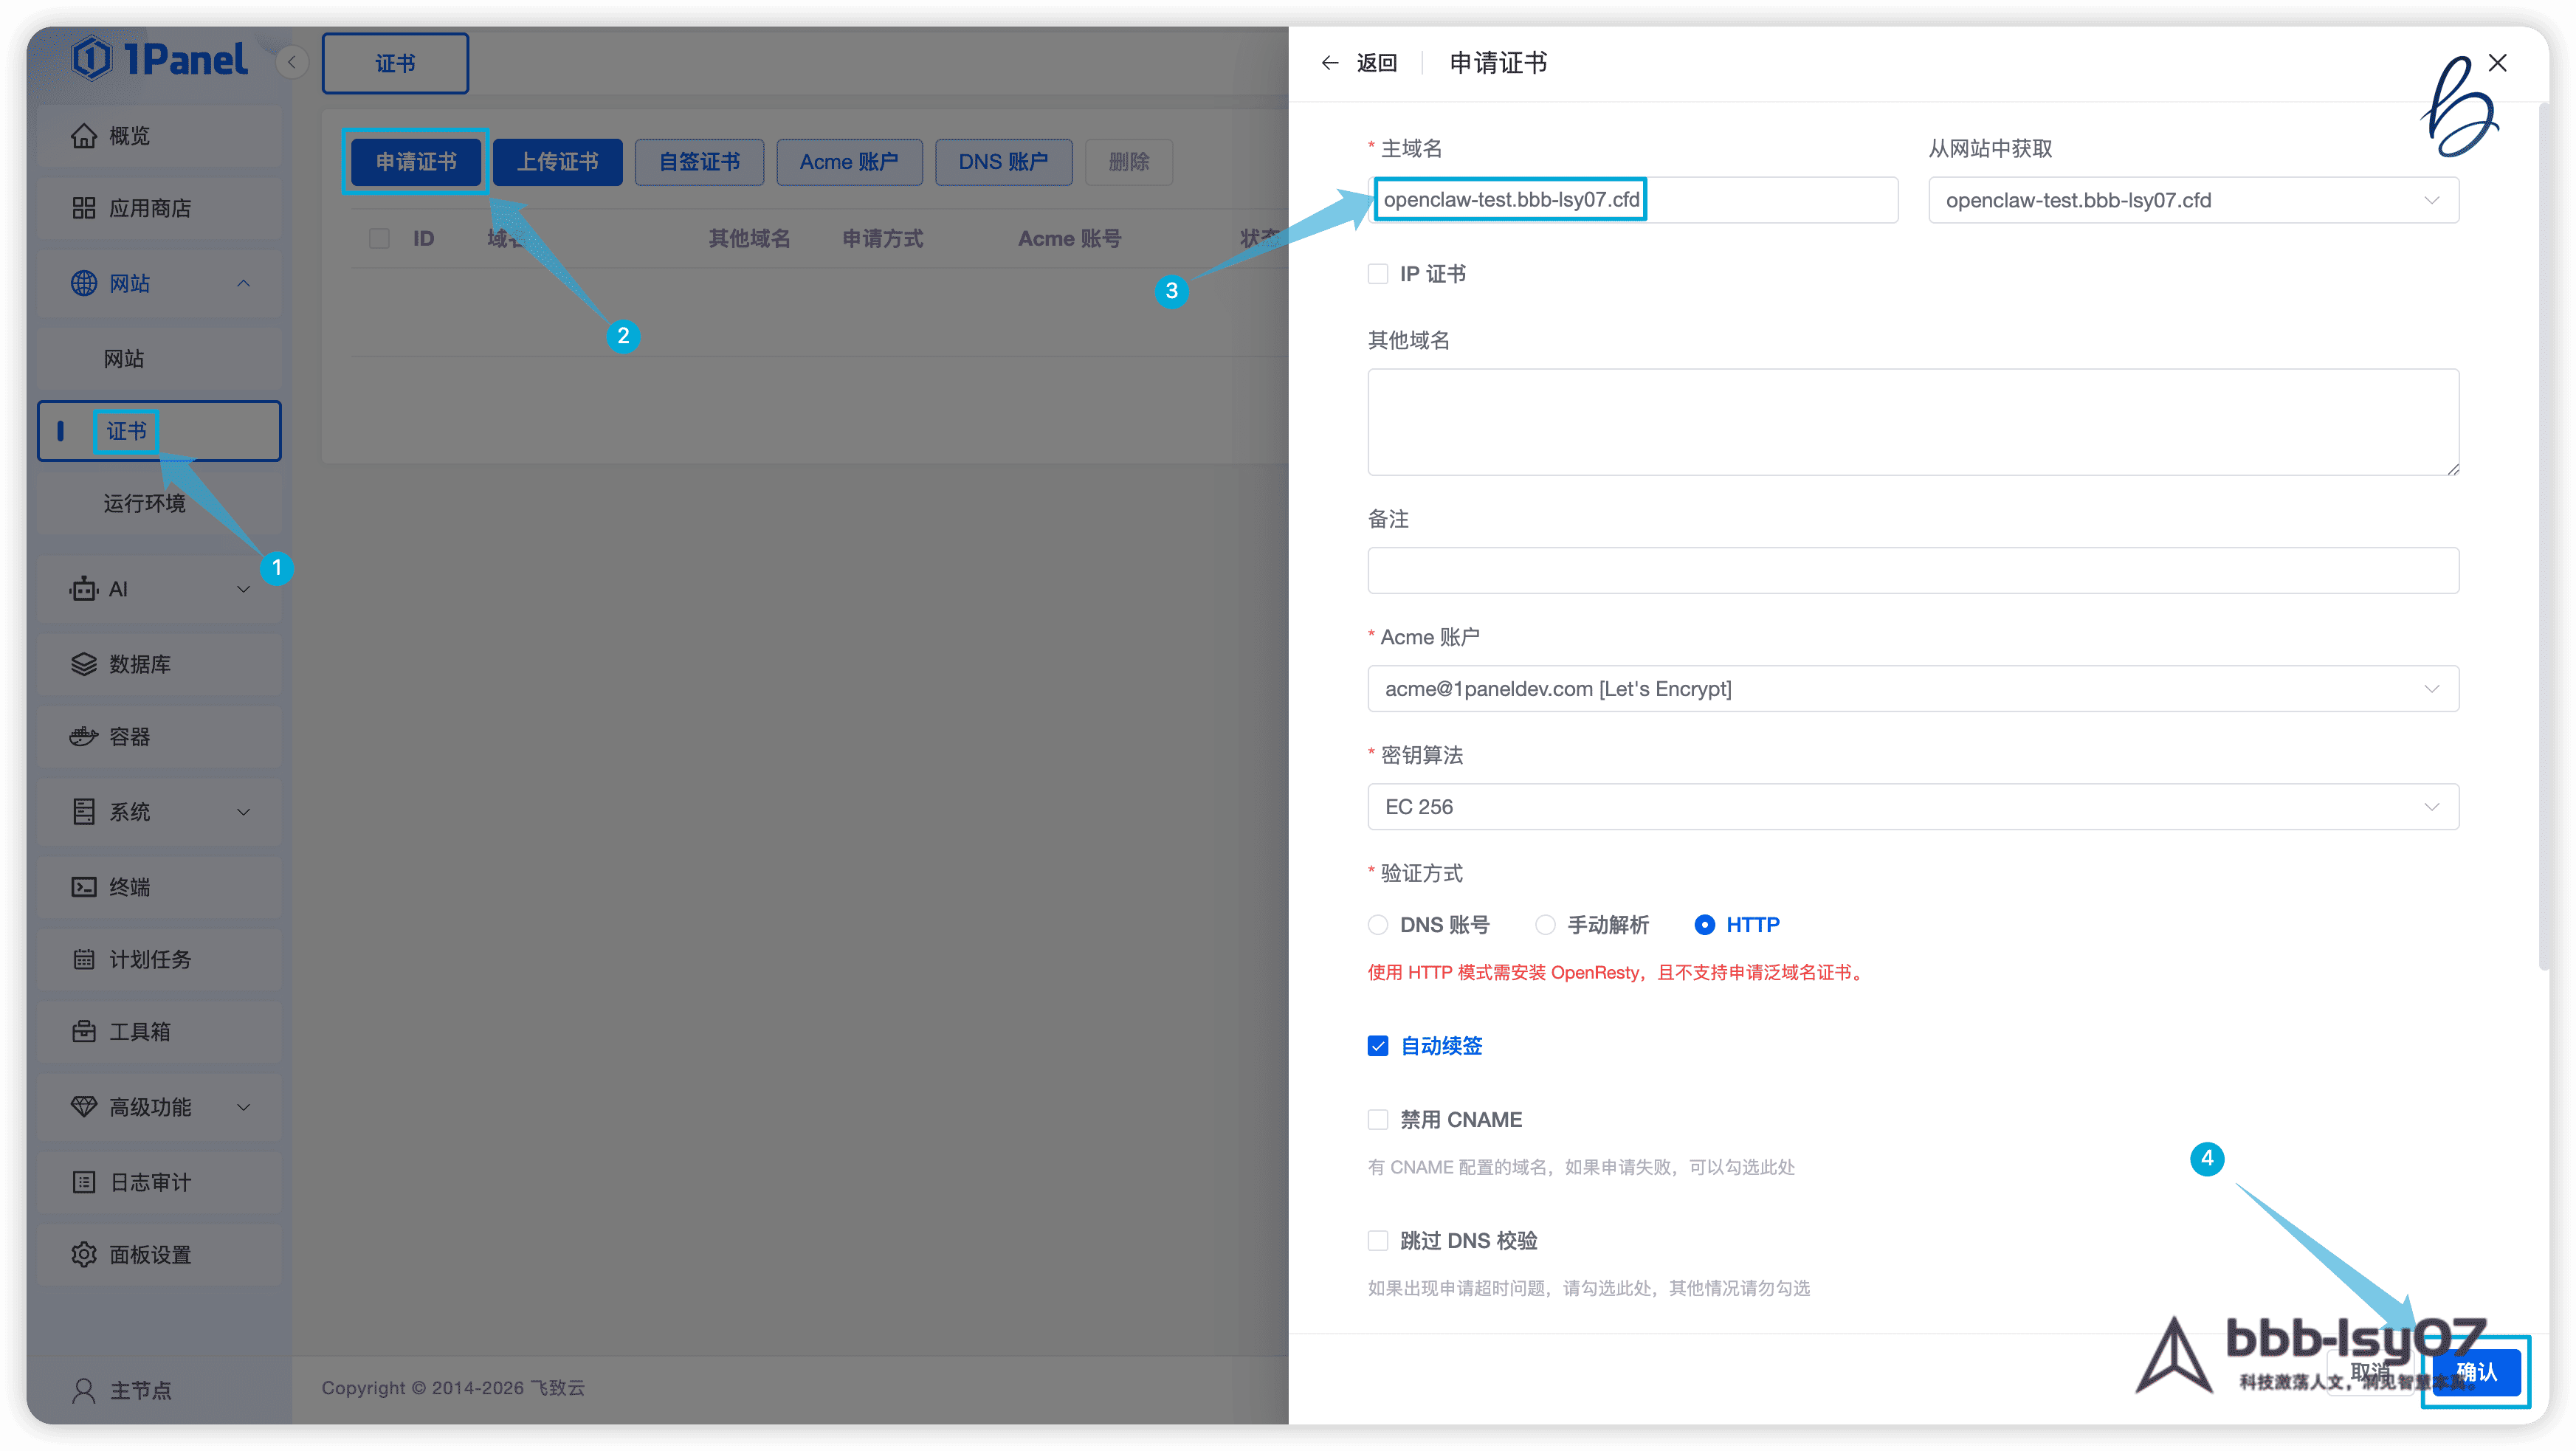Open the 运行环境 submenu item

pyautogui.click(x=145, y=503)
